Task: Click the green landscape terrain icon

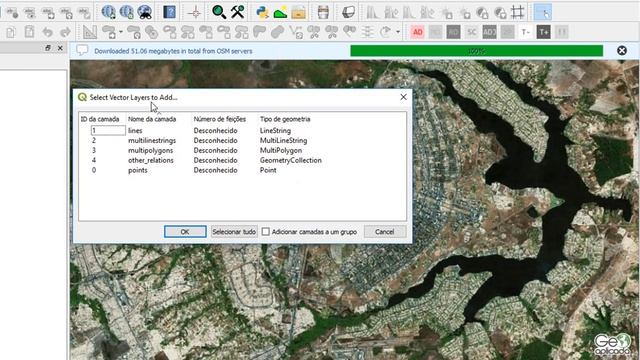Action: pos(280,13)
